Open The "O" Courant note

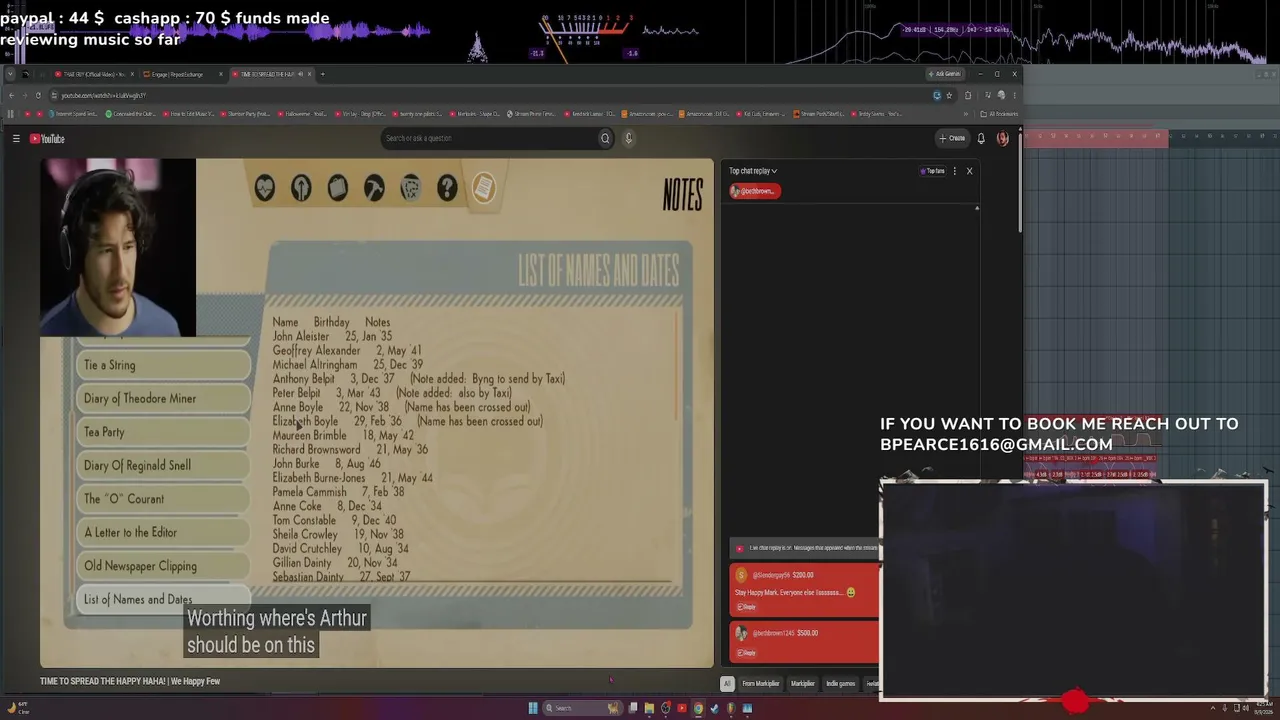point(163,499)
